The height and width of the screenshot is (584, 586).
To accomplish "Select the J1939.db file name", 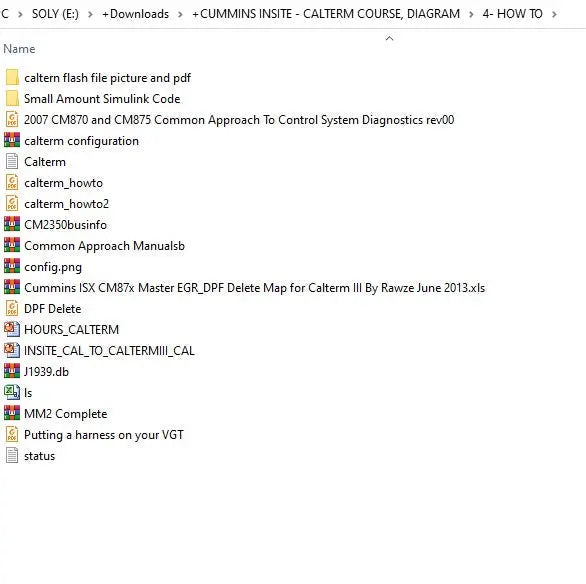I will coord(47,372).
